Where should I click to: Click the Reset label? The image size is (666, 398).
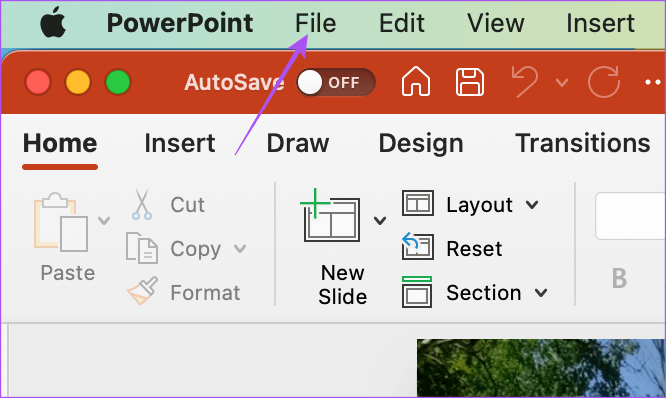pos(474,248)
